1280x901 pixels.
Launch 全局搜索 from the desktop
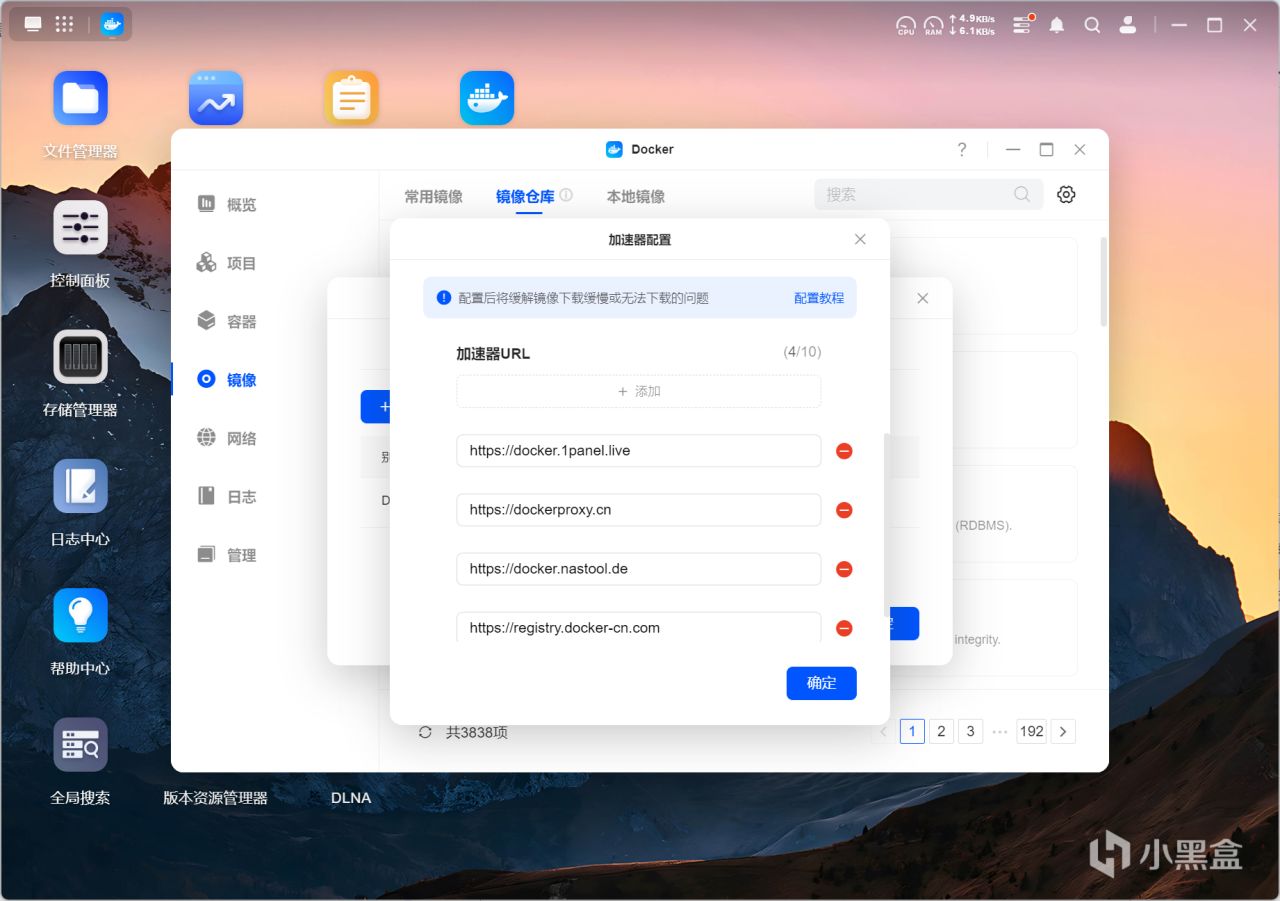[x=80, y=745]
